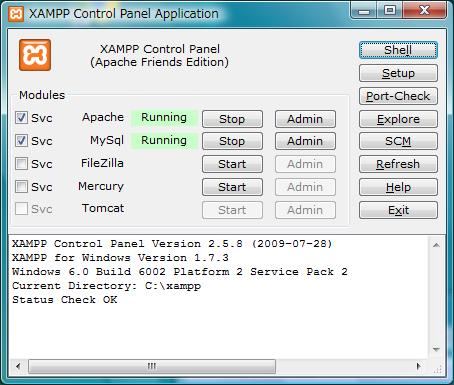The image size is (454, 385).
Task: Enable the Mercury Svc checkbox
Action: coord(21,187)
